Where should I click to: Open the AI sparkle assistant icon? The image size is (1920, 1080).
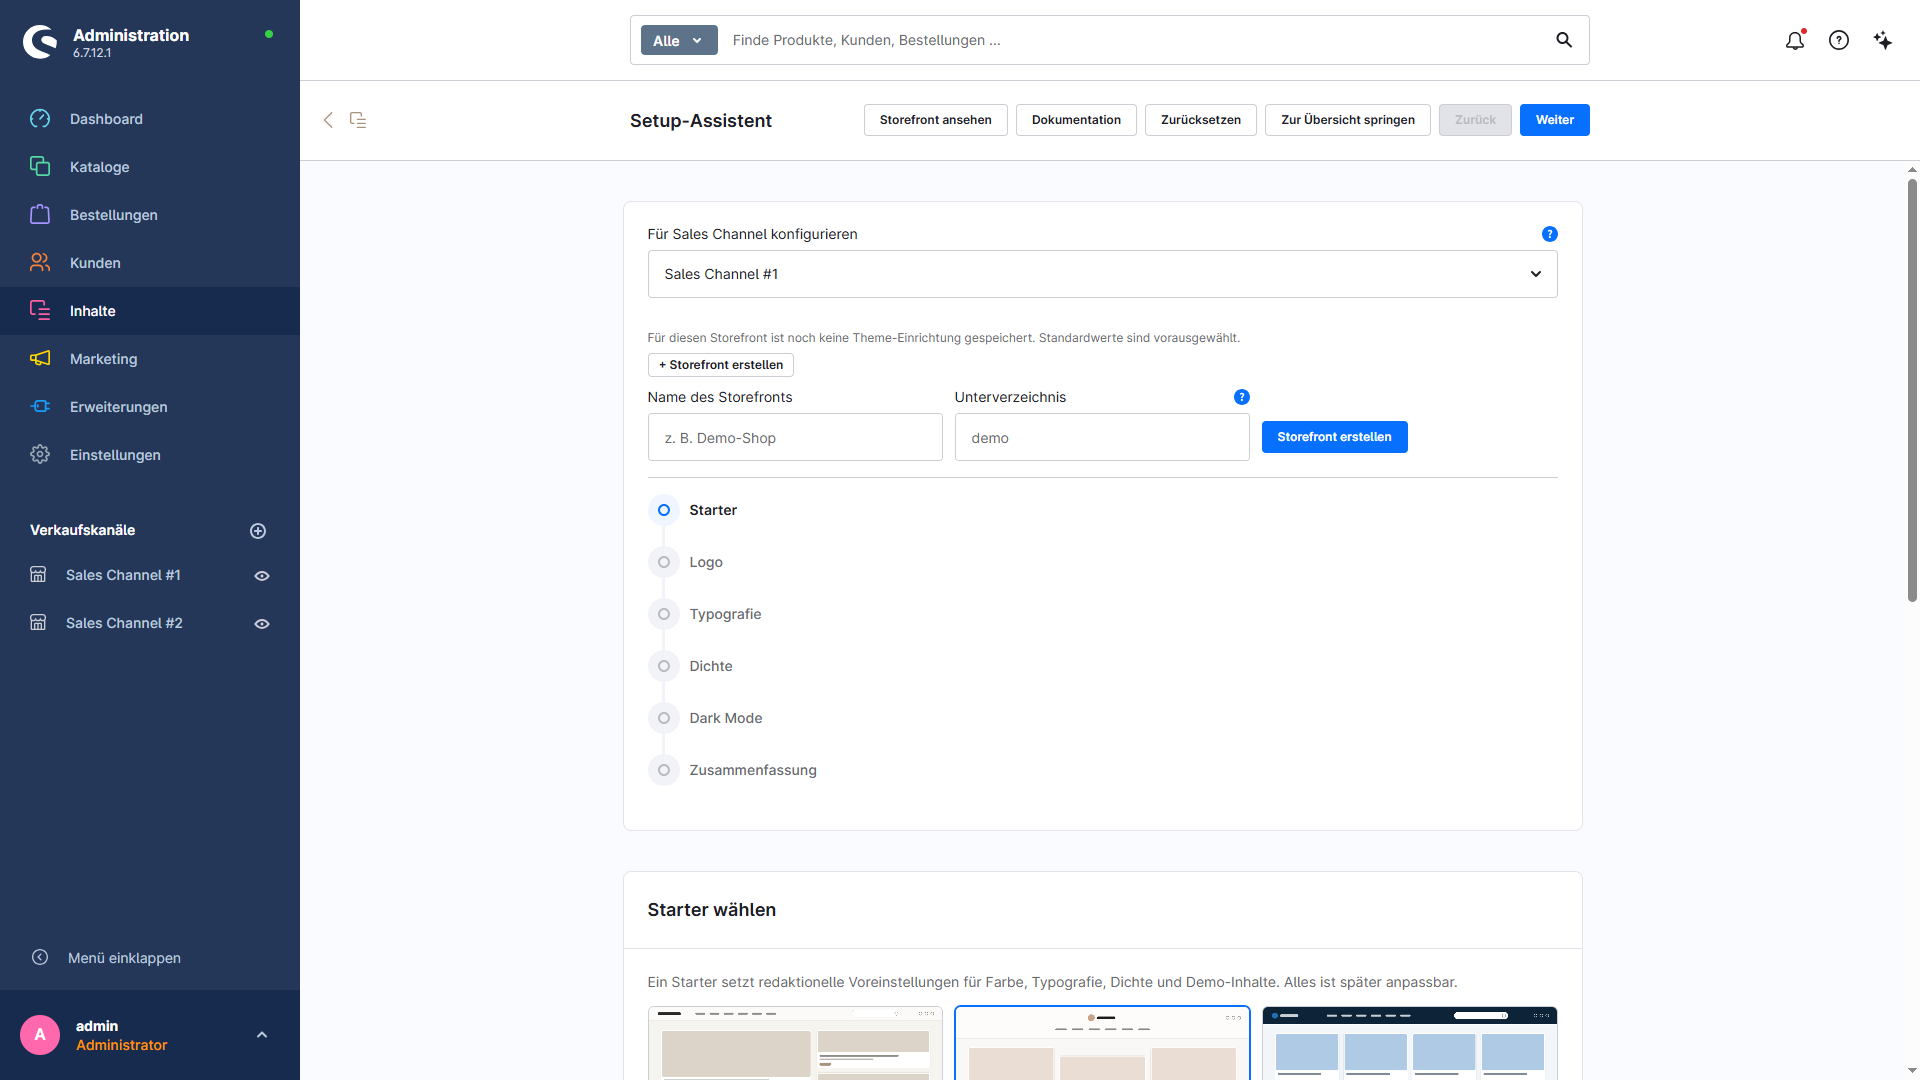[1883, 40]
